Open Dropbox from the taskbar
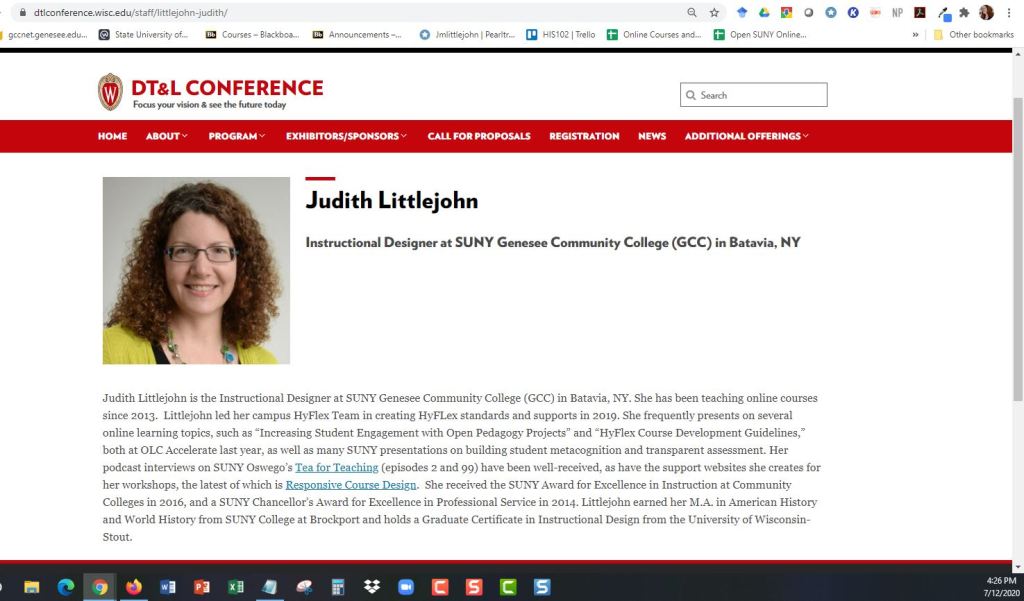Screen dimensions: 1024x601 [372, 587]
